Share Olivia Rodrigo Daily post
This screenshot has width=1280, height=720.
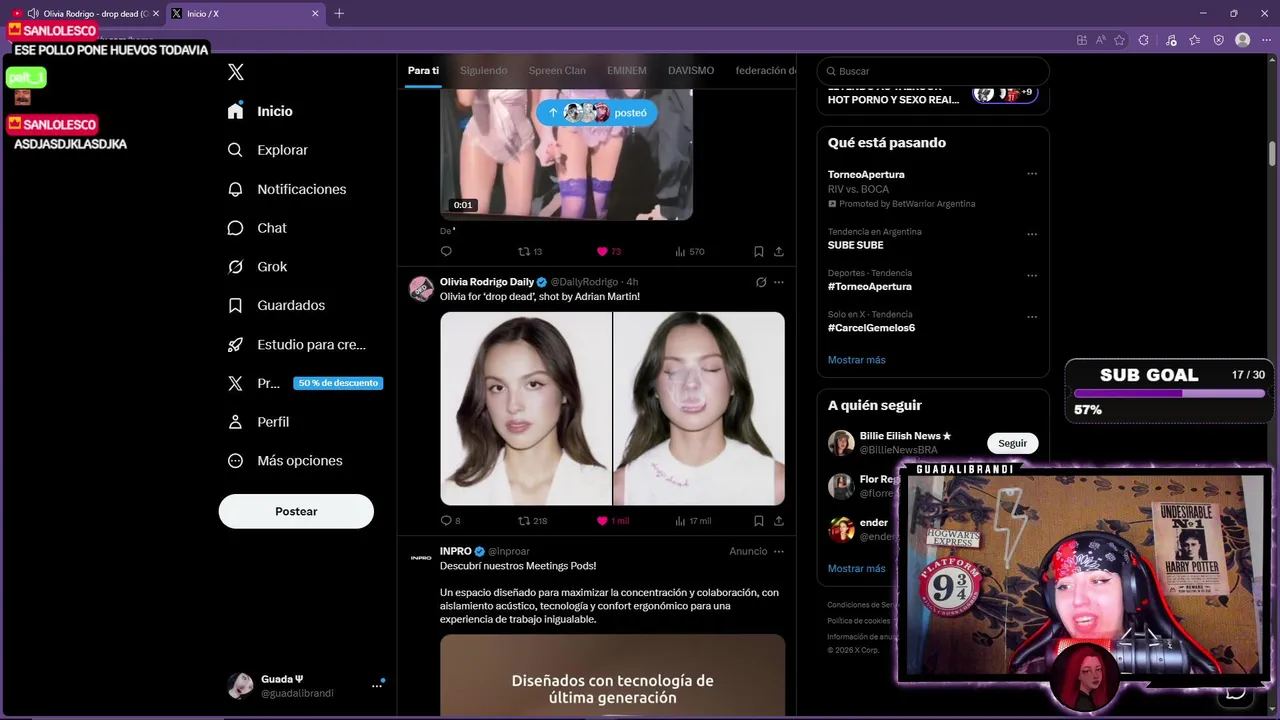779,521
